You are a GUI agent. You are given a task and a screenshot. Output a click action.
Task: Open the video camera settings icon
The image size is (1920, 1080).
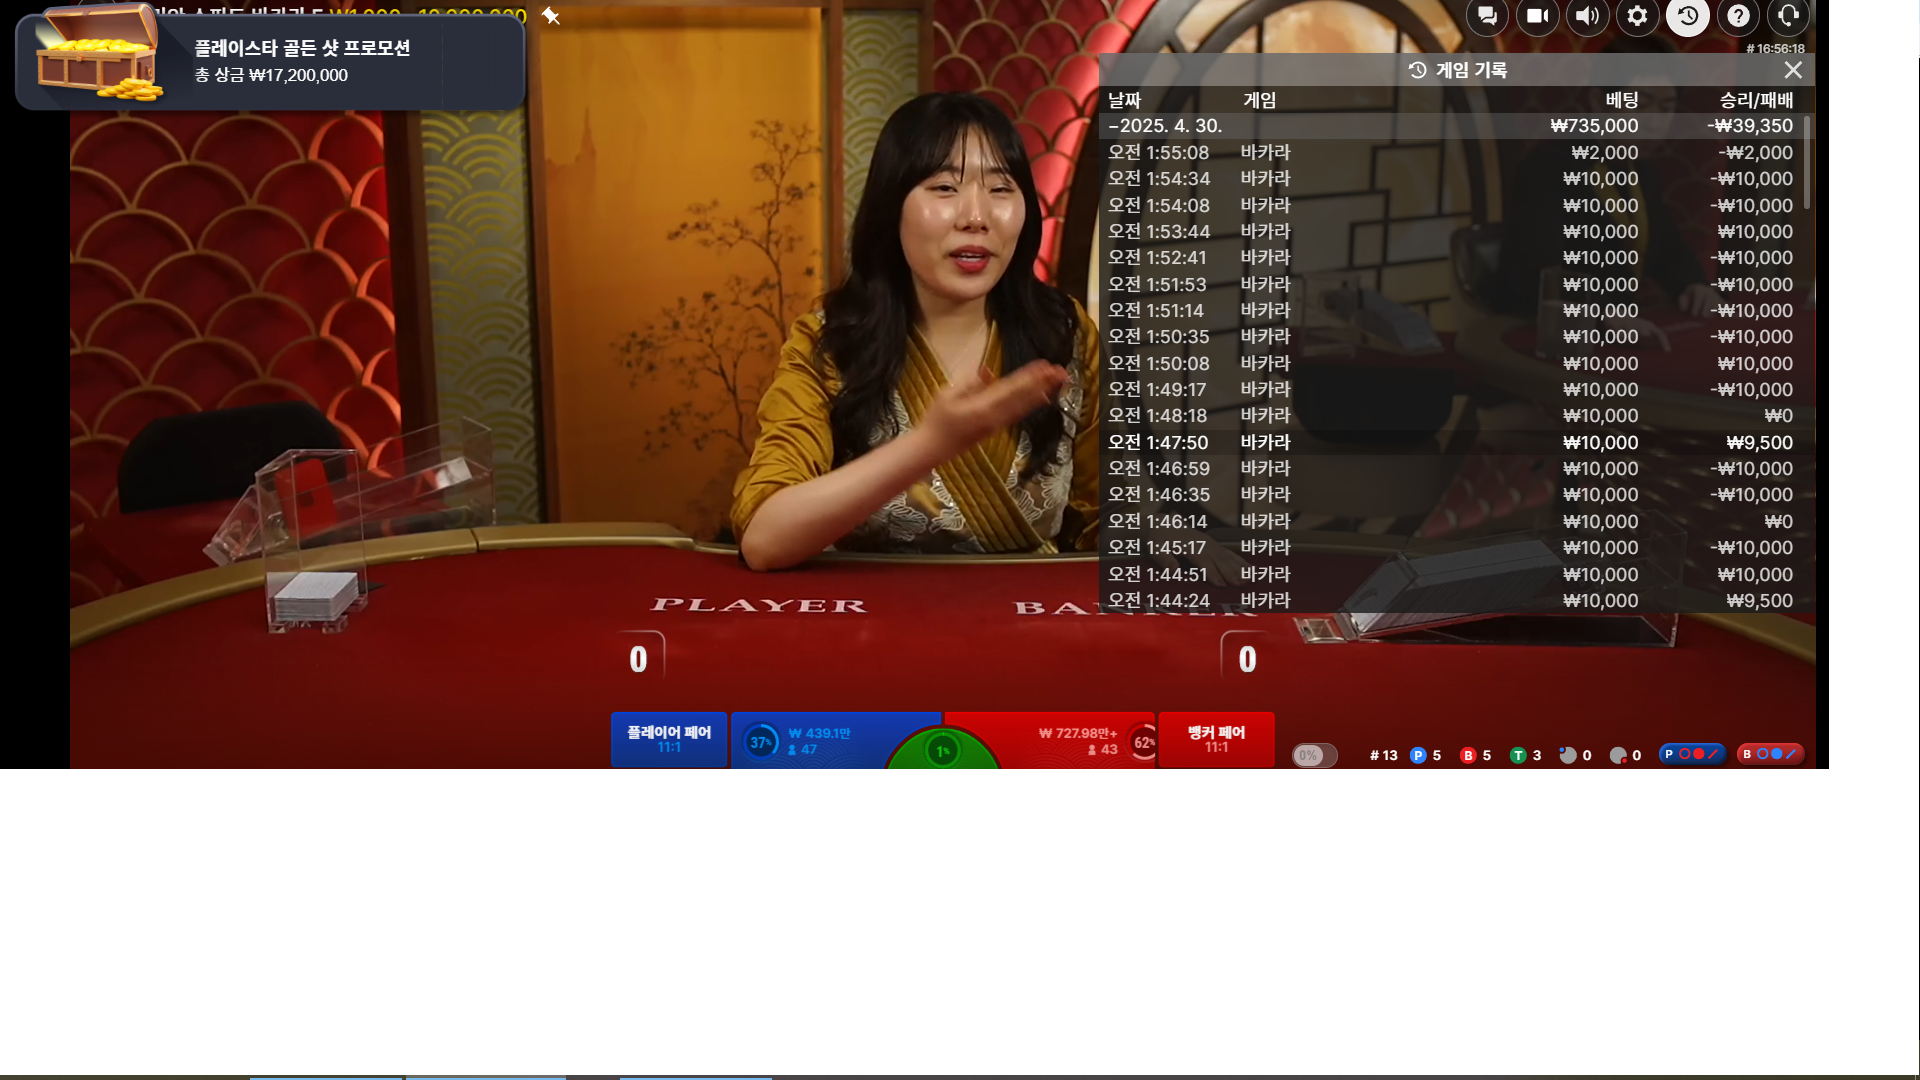pyautogui.click(x=1537, y=16)
